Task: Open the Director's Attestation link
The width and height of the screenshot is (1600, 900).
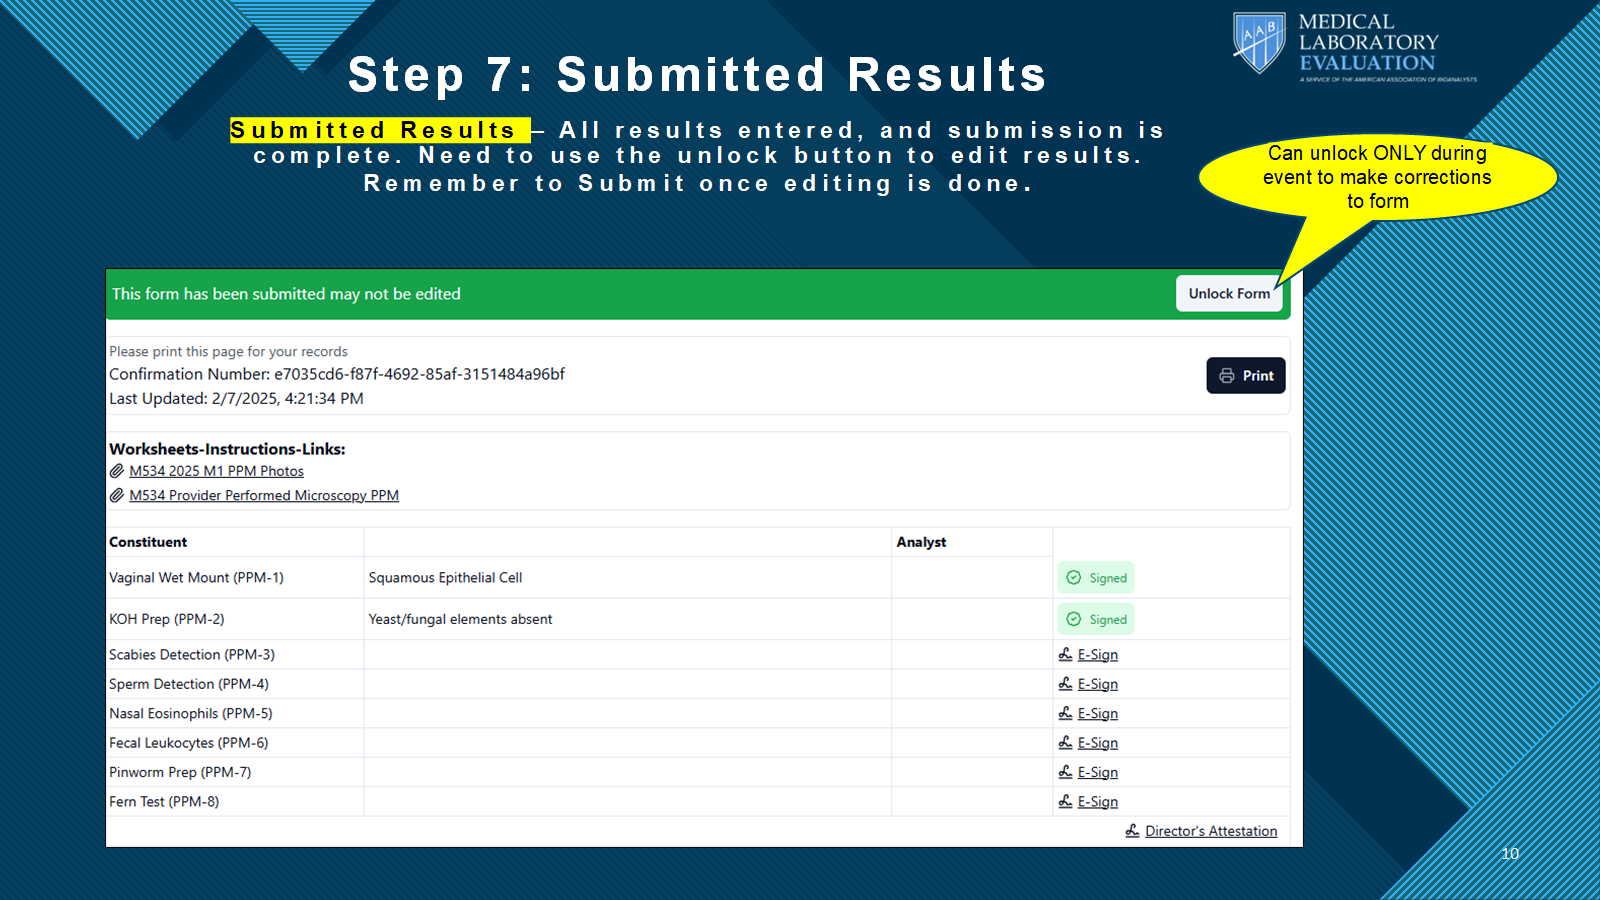Action: (x=1210, y=832)
